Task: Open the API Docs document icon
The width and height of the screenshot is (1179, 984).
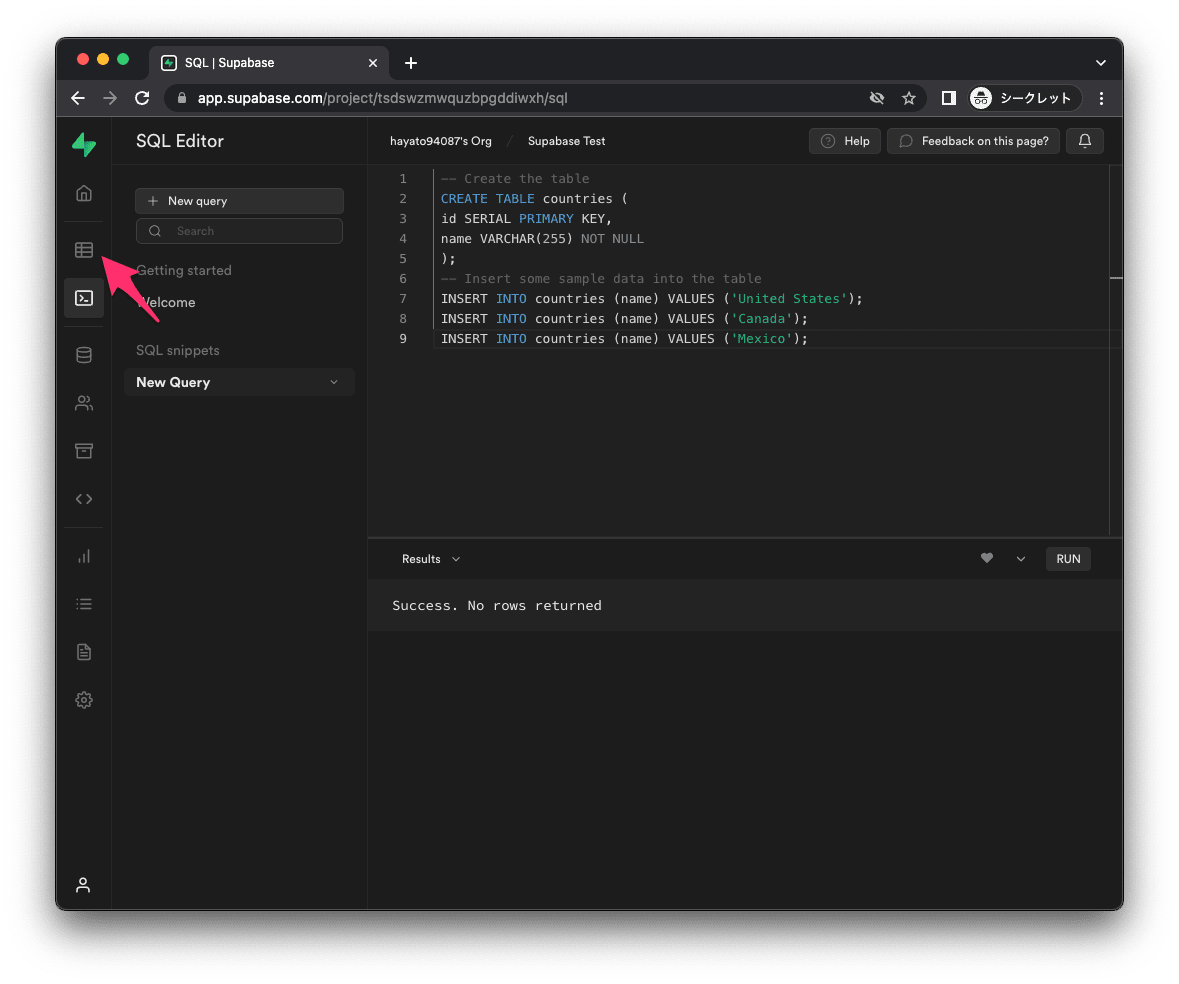Action: click(84, 652)
